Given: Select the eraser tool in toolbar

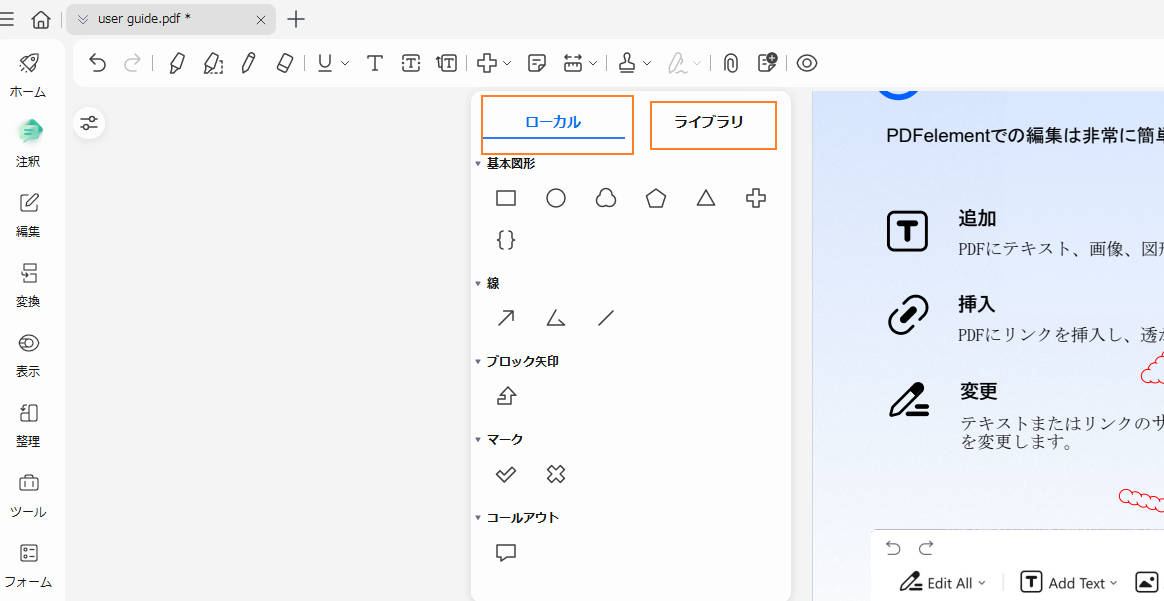Looking at the screenshot, I should 285,63.
